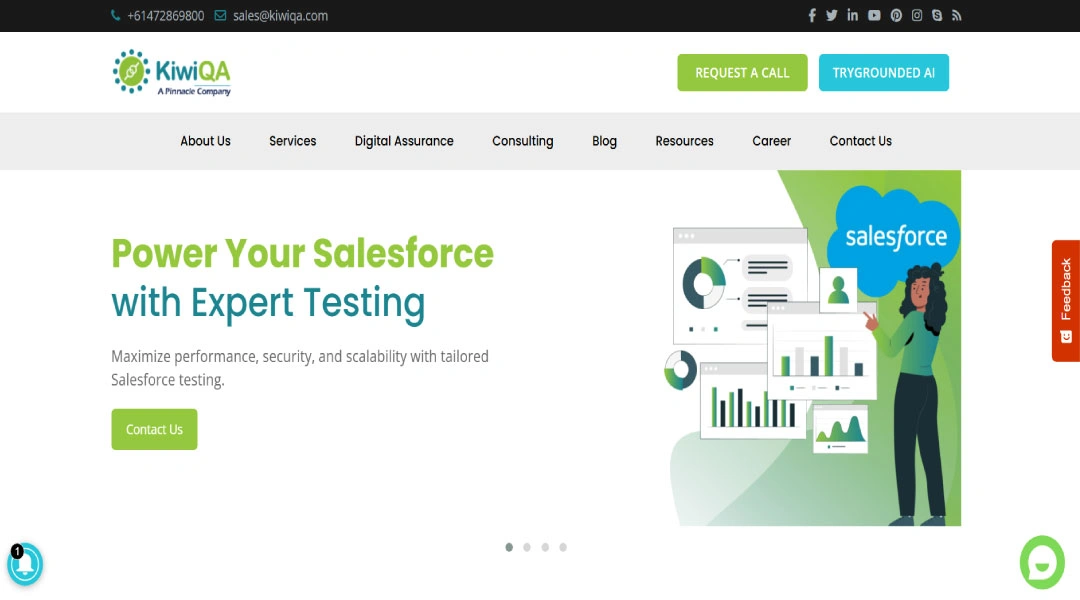Open the Pinterest social icon
The height and width of the screenshot is (600, 1080).
pos(896,15)
